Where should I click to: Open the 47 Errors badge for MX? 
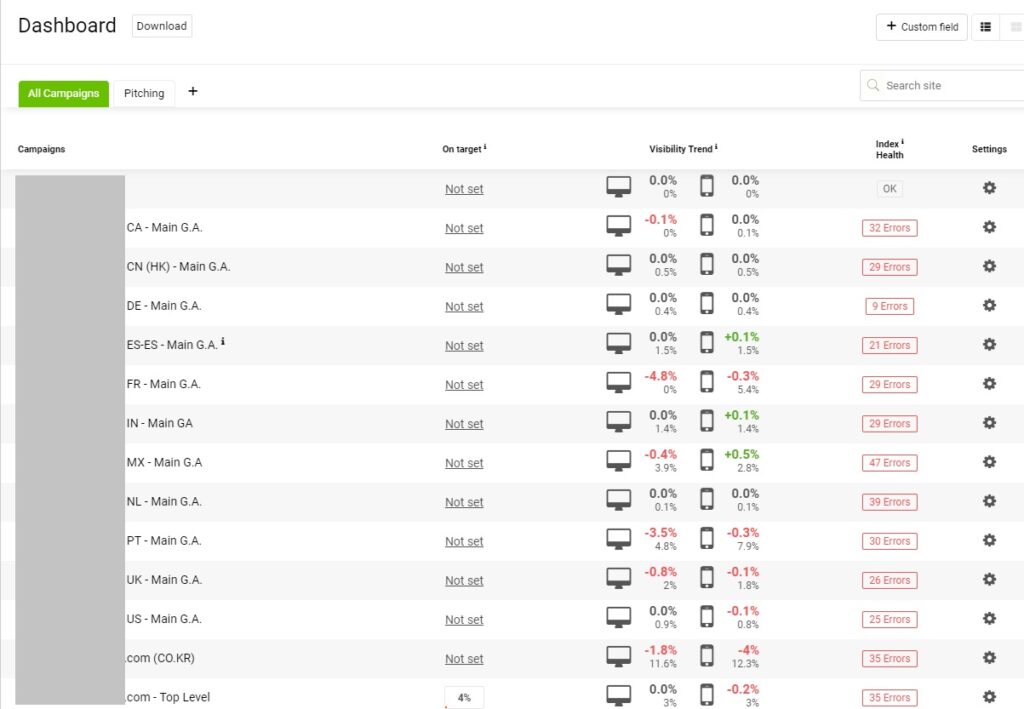[x=889, y=463]
